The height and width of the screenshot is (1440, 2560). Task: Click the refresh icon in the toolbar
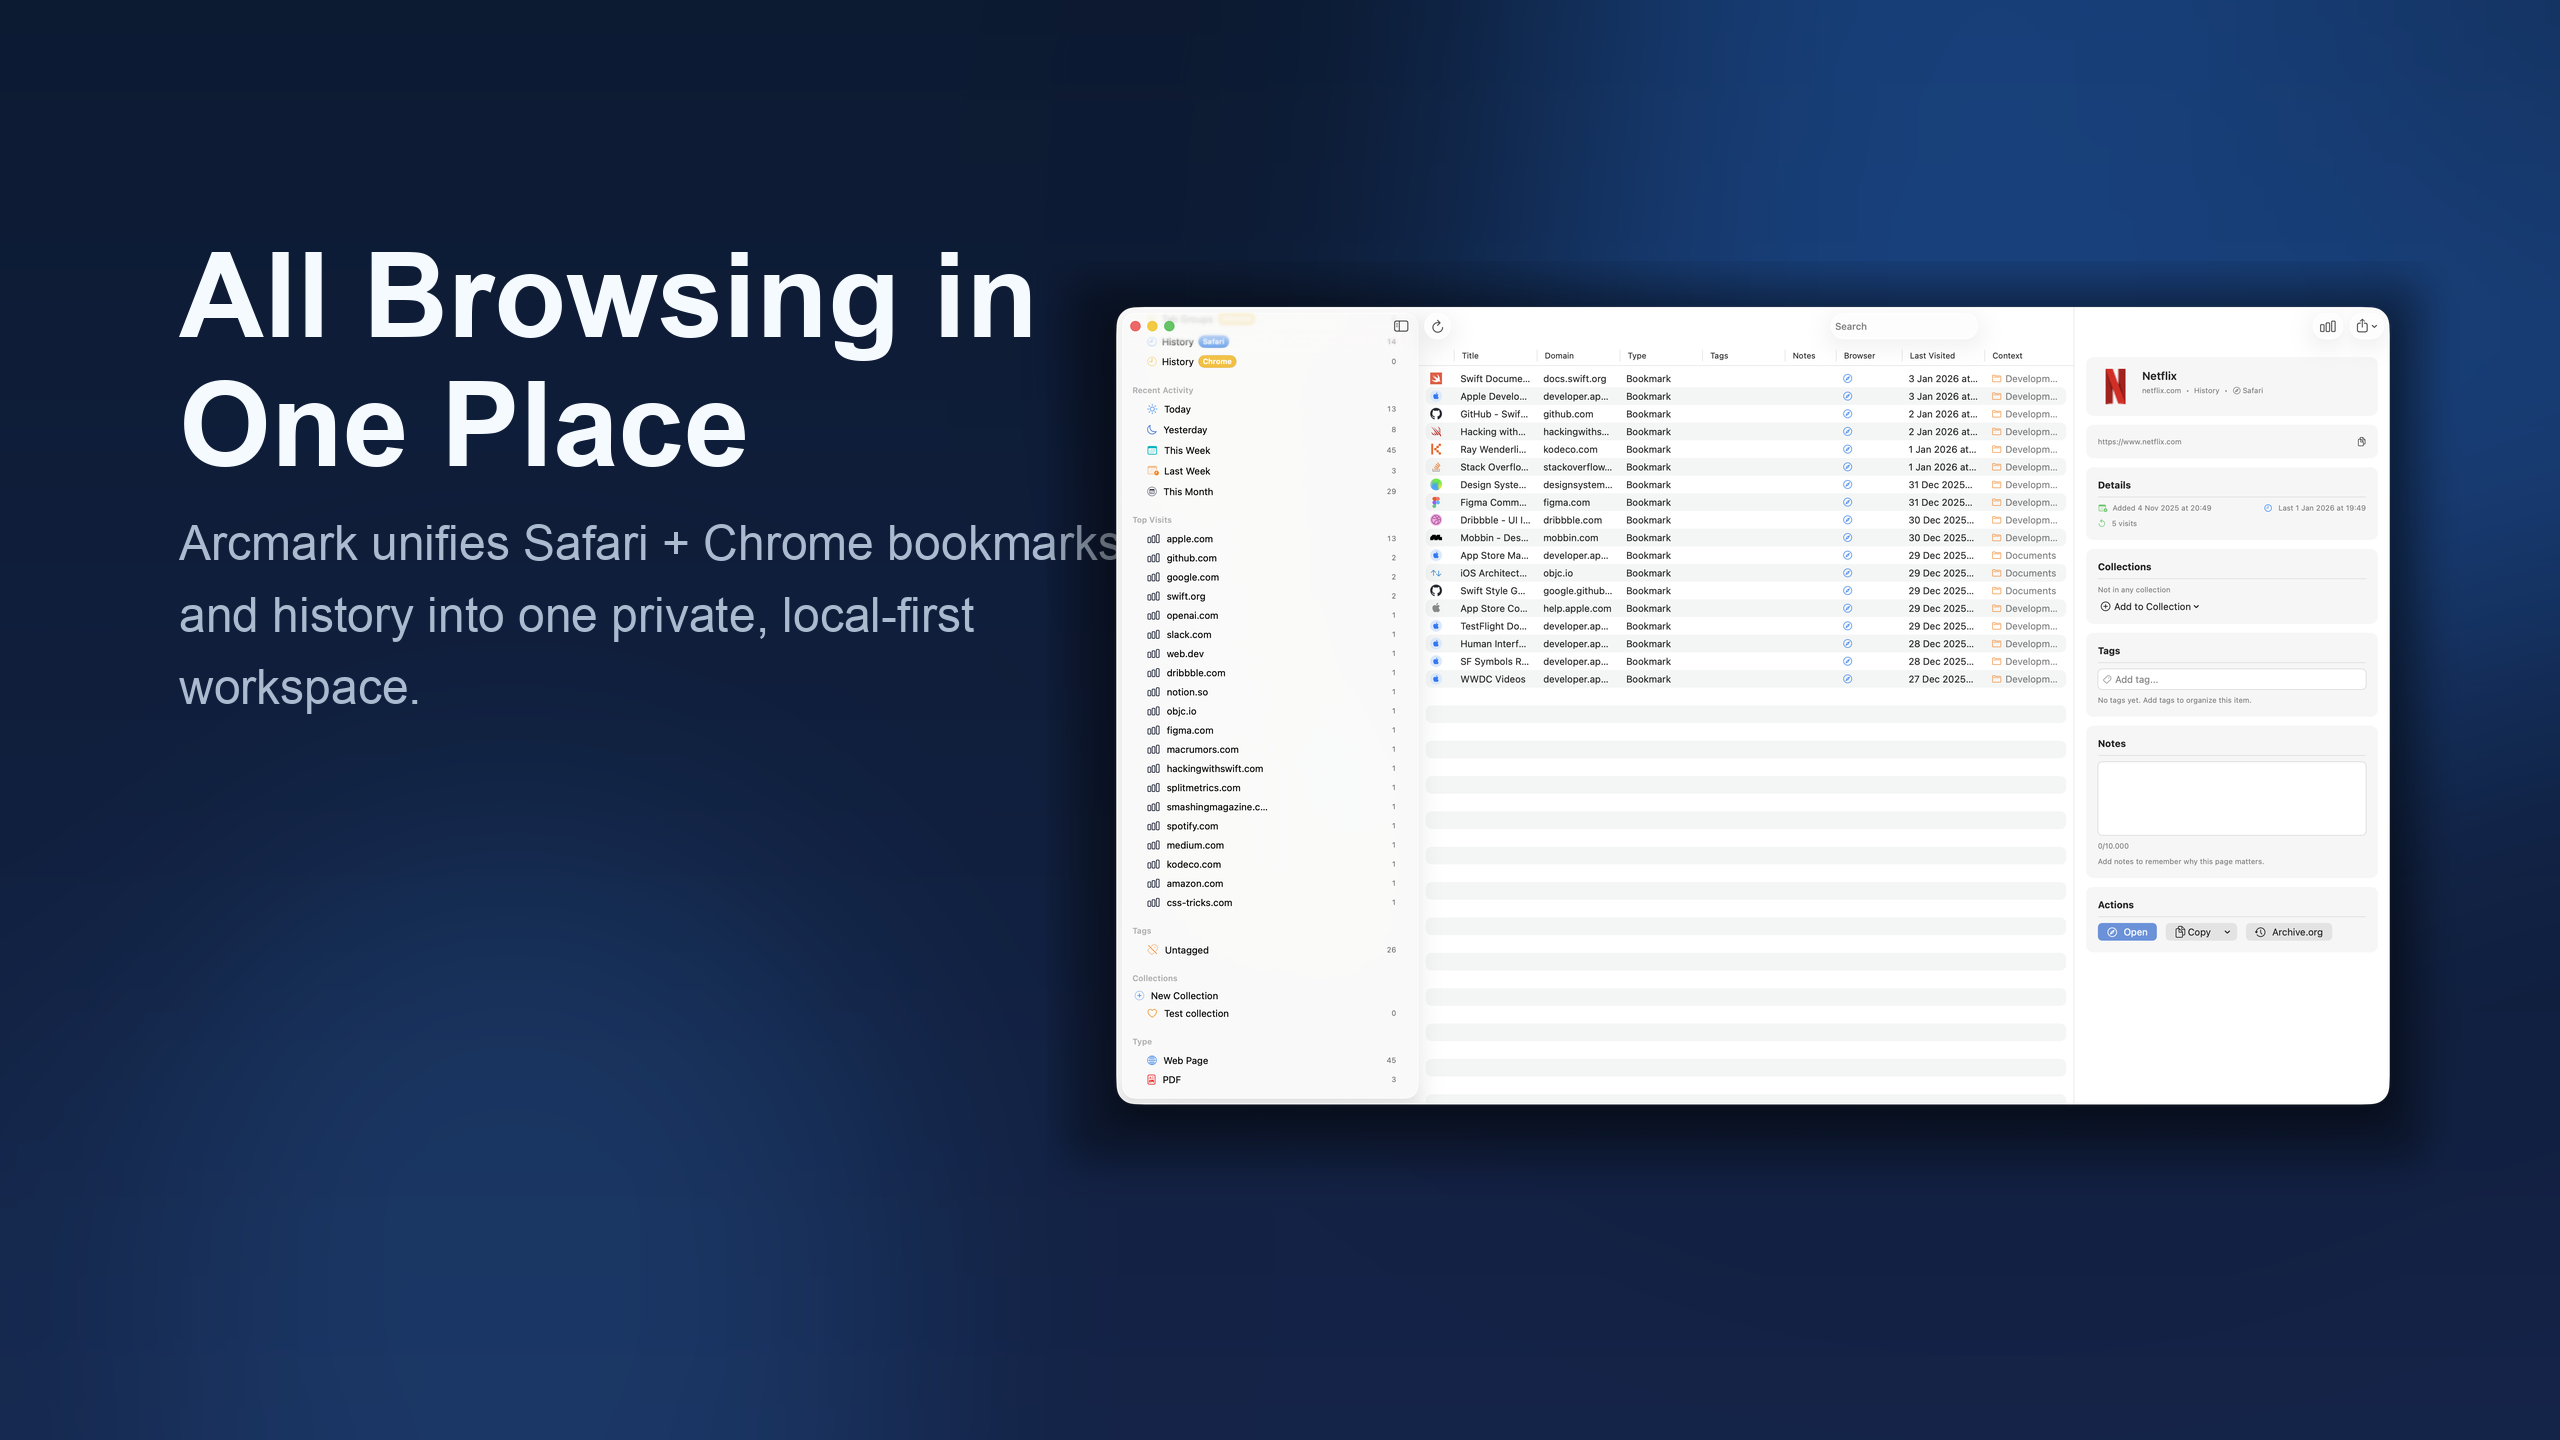pos(1437,326)
